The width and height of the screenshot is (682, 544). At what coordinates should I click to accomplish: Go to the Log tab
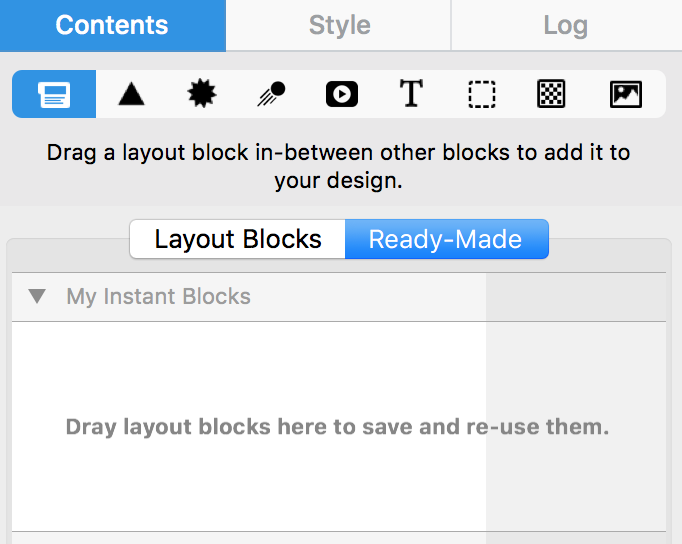tap(567, 25)
